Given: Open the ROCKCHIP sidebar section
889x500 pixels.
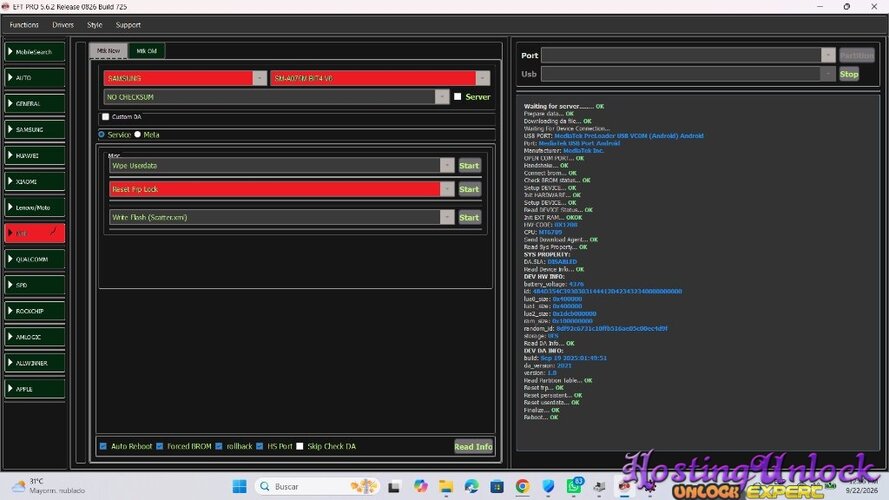Looking at the screenshot, I should (x=35, y=311).
